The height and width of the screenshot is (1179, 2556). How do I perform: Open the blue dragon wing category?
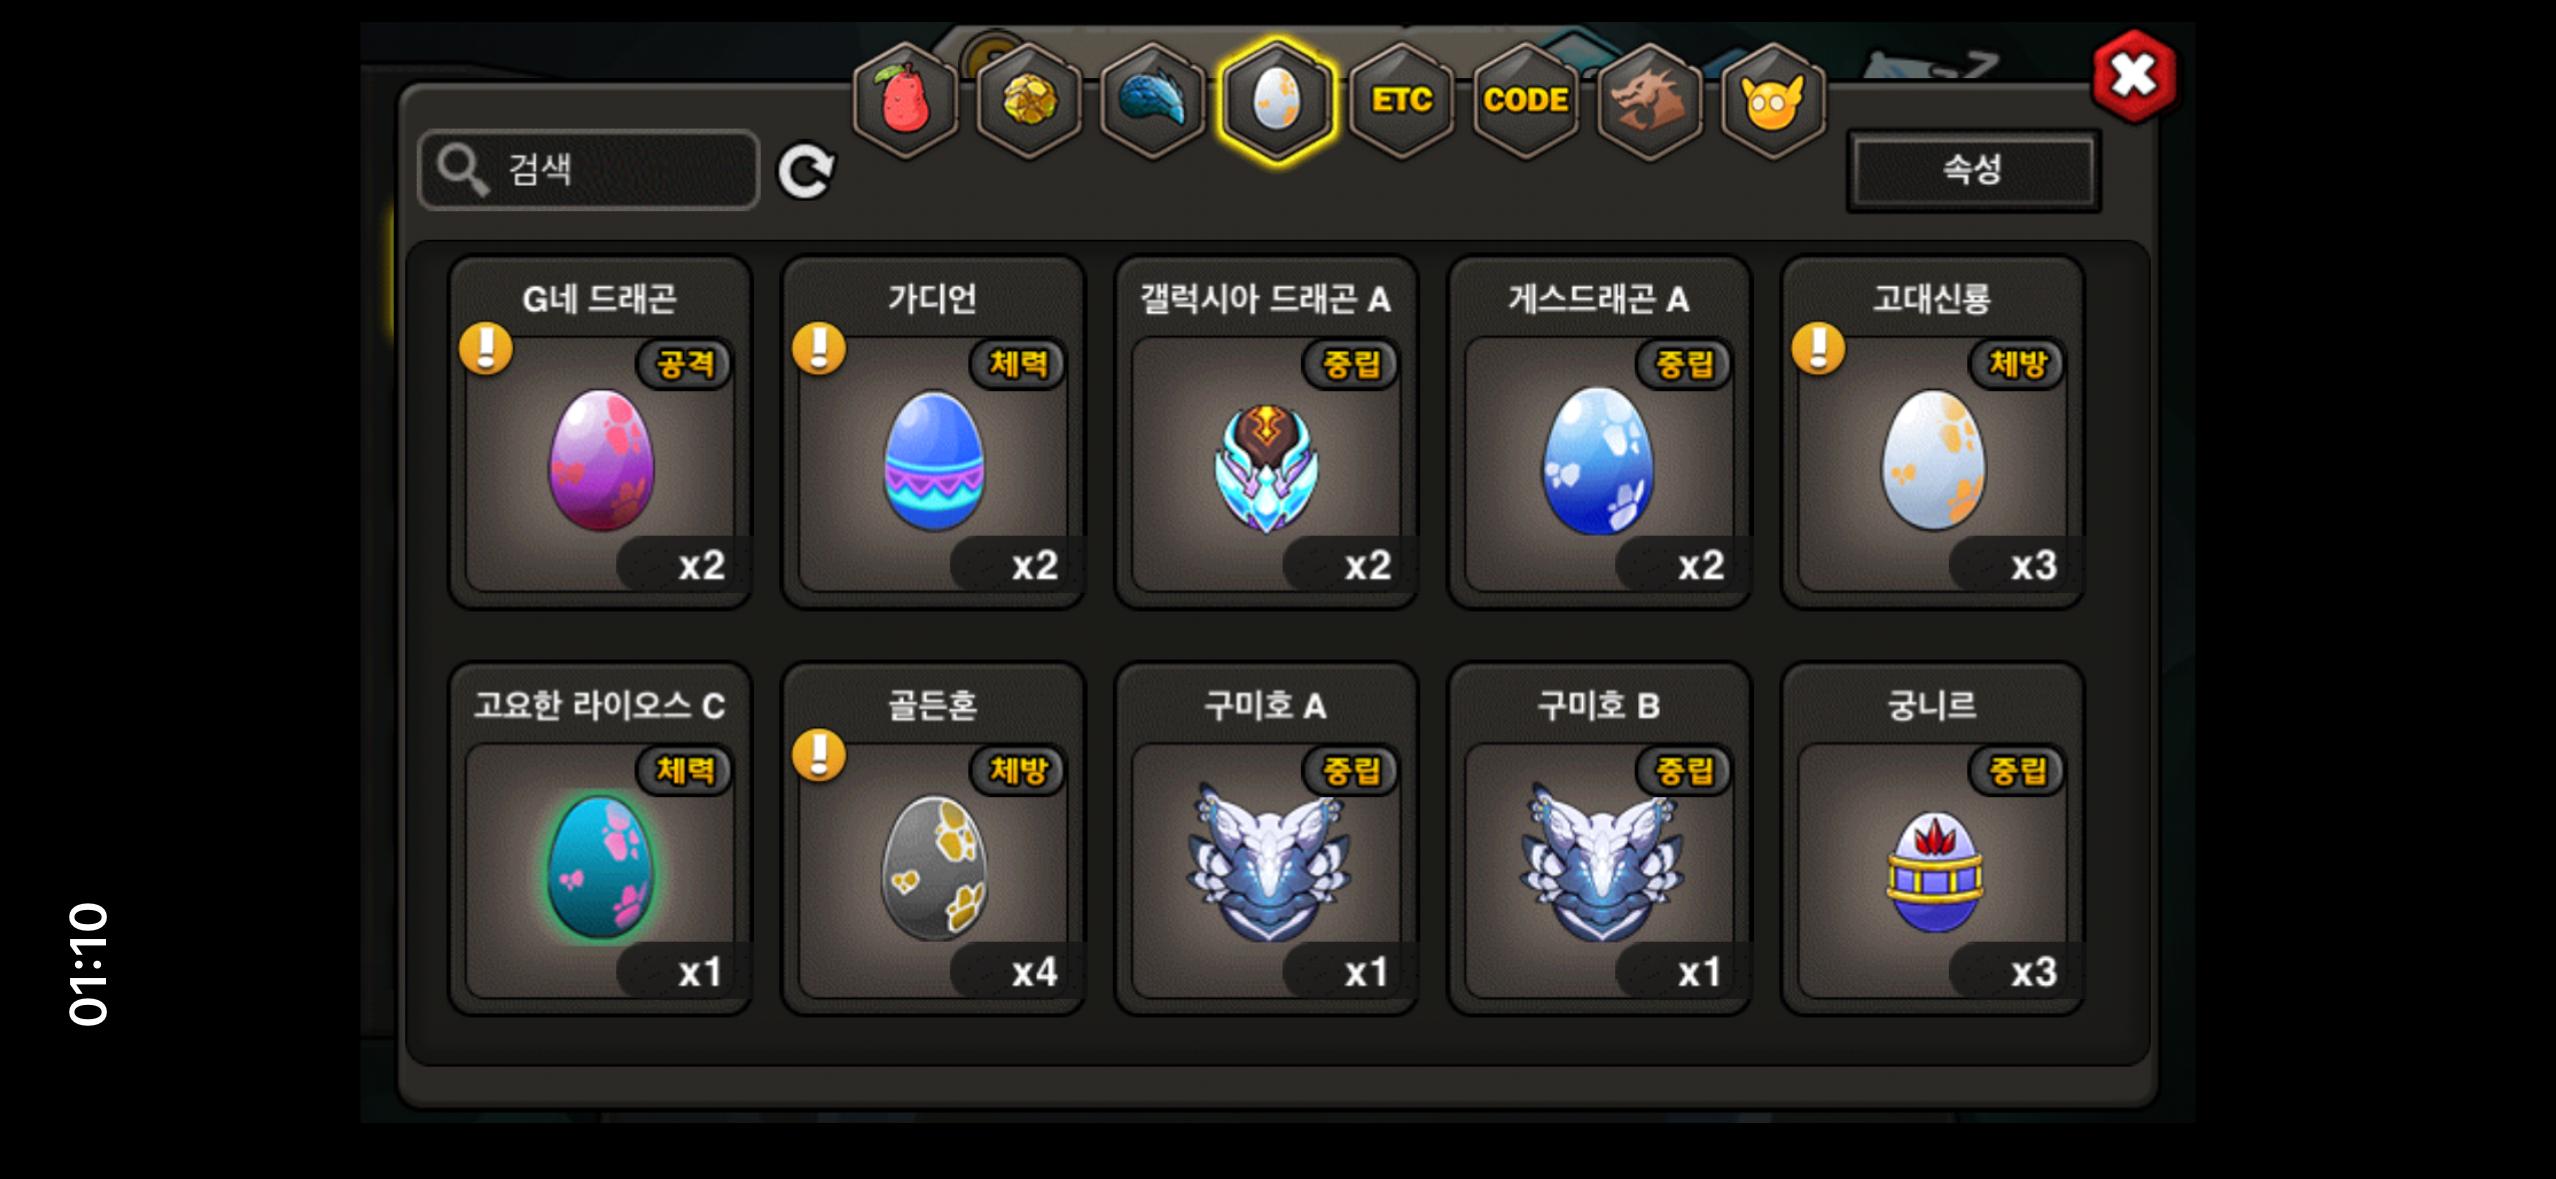pyautogui.click(x=1153, y=100)
